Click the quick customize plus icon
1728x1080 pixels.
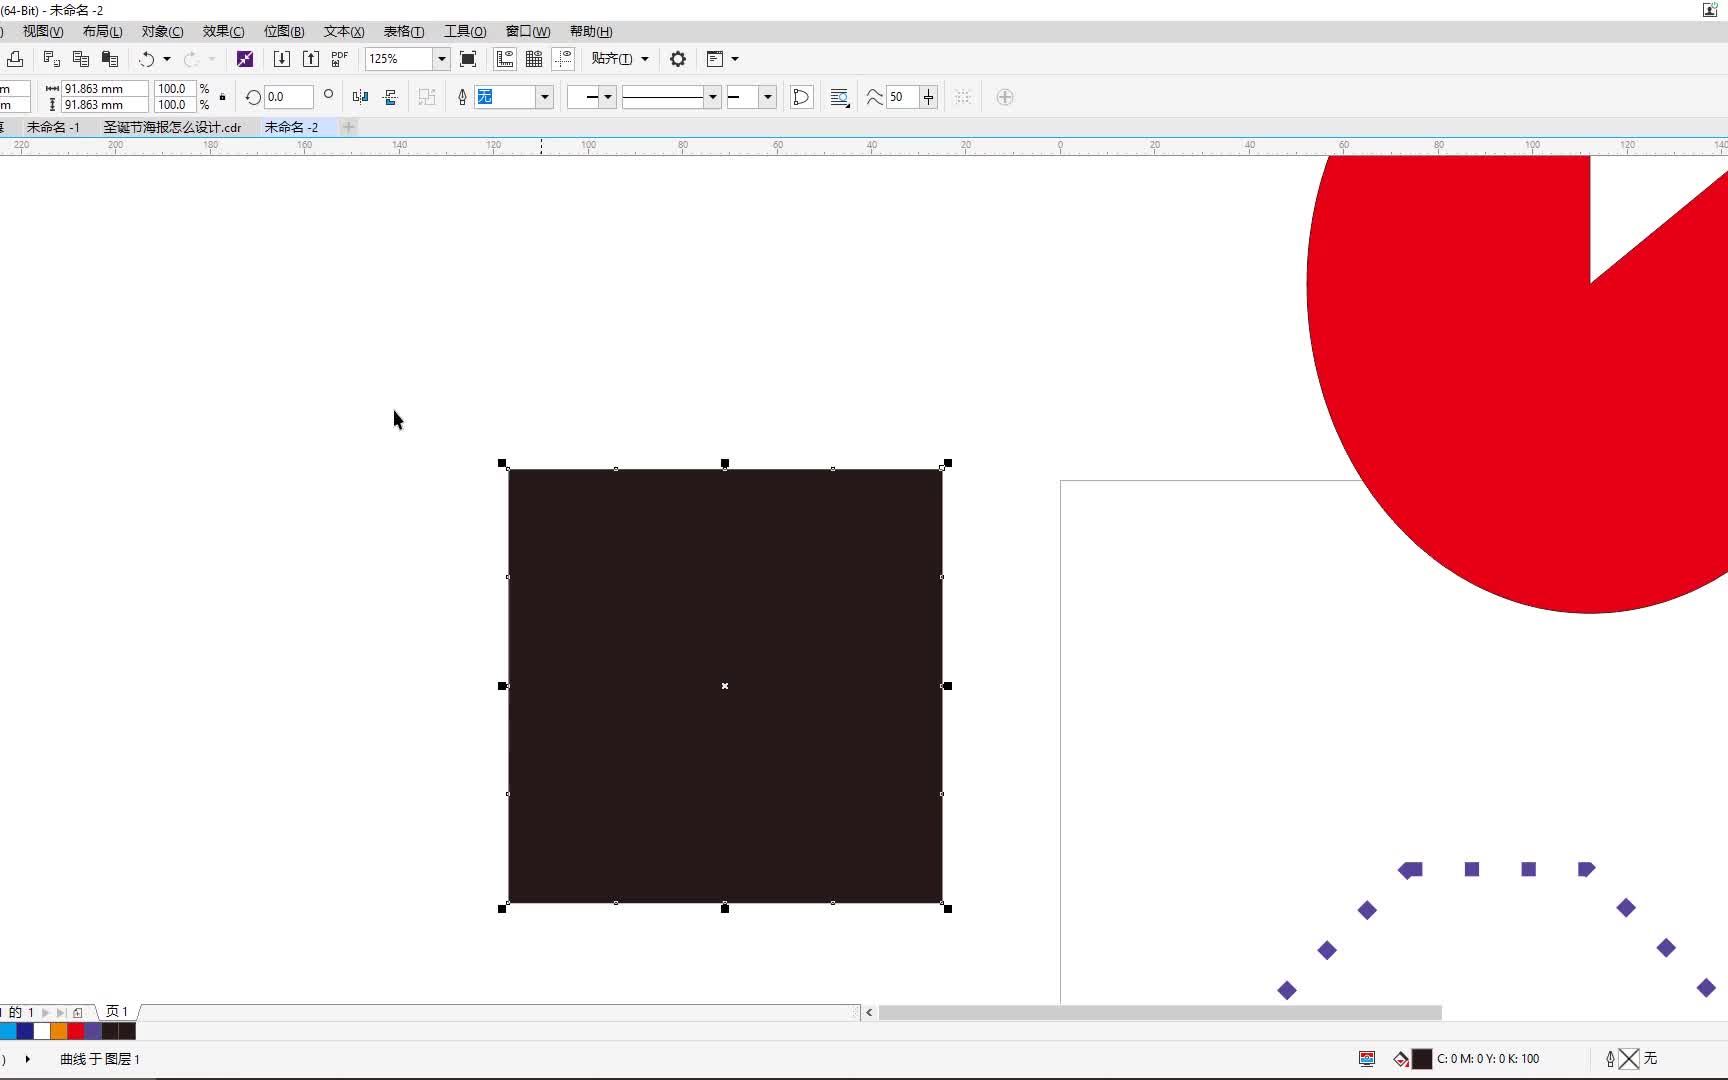1005,97
